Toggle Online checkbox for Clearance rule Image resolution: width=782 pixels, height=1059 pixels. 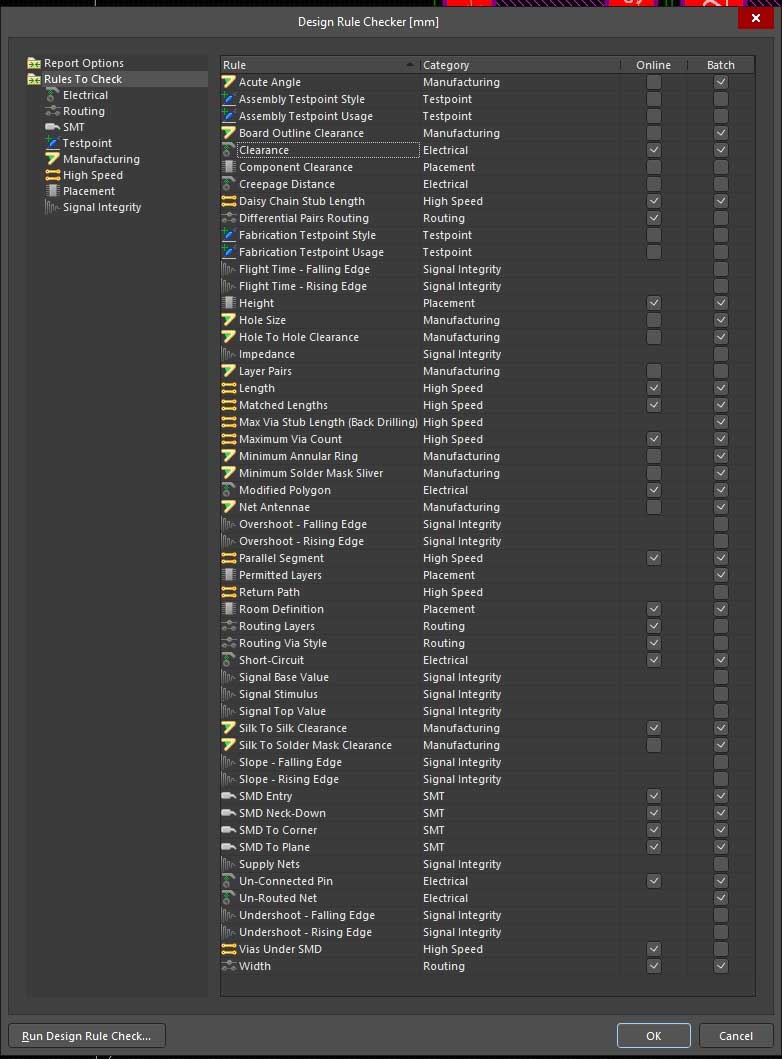coord(654,150)
